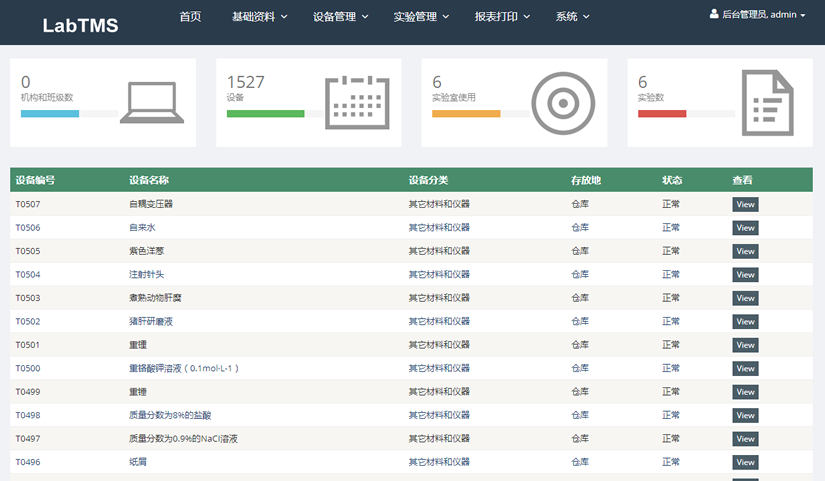Expand the 实验管理 menu
The image size is (825, 481).
click(x=421, y=17)
